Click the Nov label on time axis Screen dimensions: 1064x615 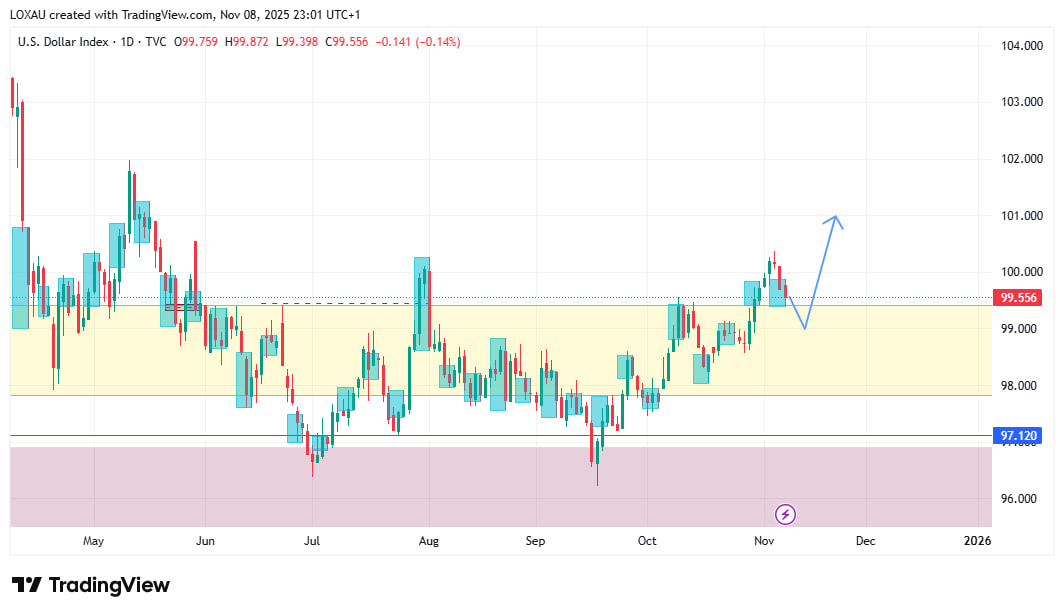point(765,541)
